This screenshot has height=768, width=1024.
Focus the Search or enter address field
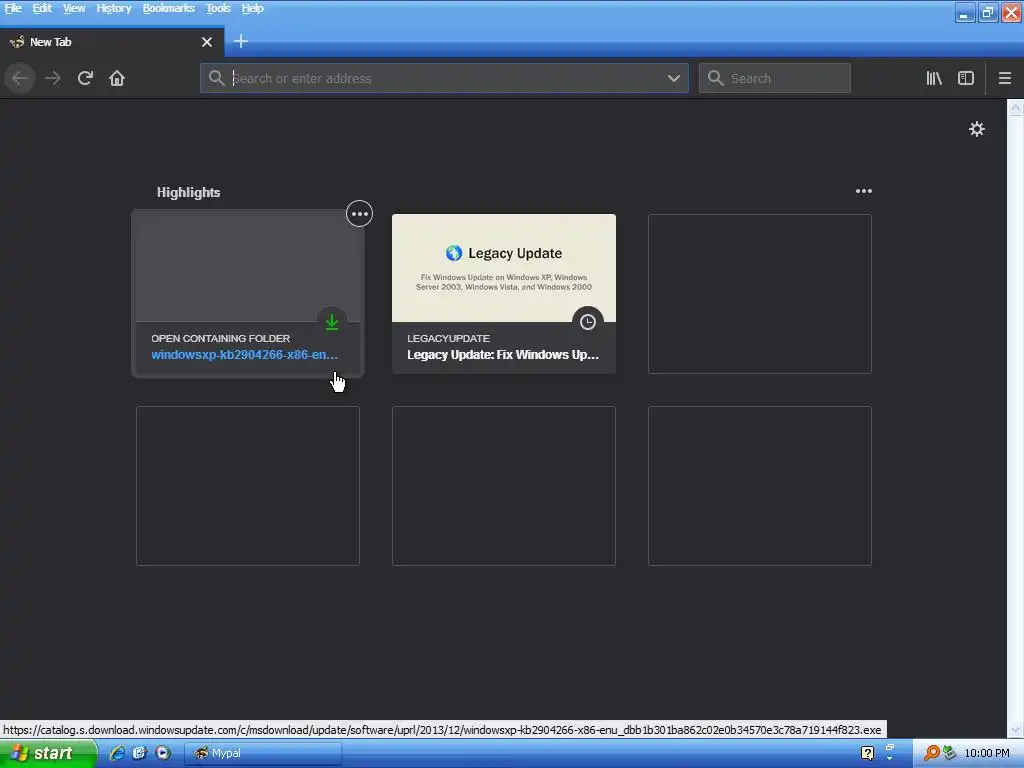coord(444,78)
